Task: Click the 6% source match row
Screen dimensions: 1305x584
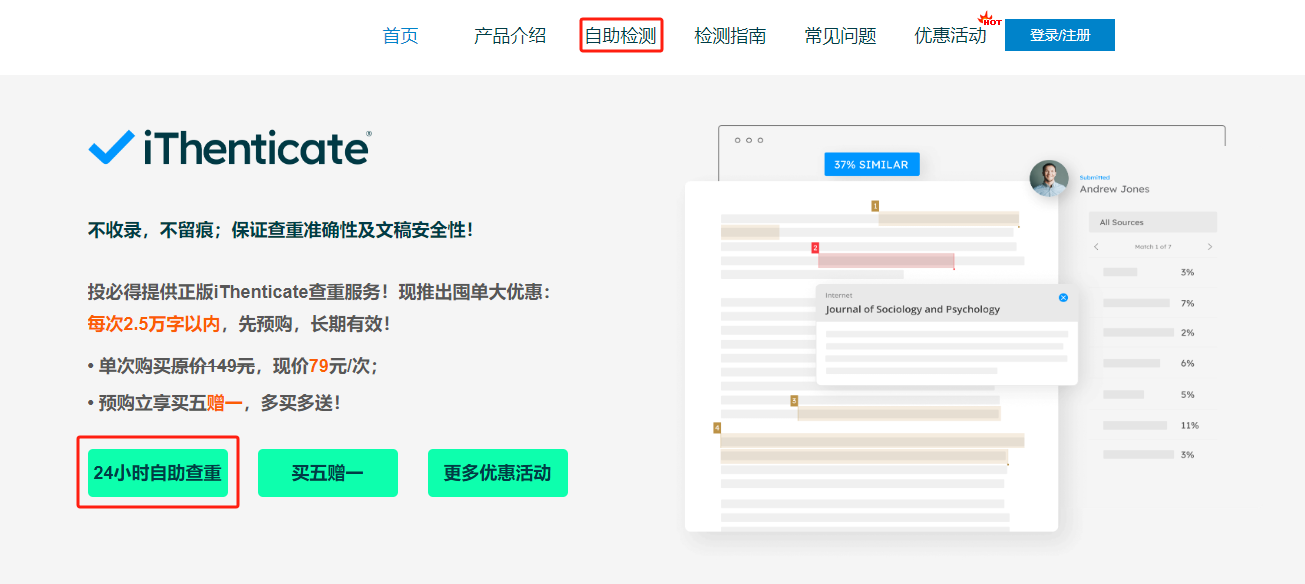Action: point(1150,363)
